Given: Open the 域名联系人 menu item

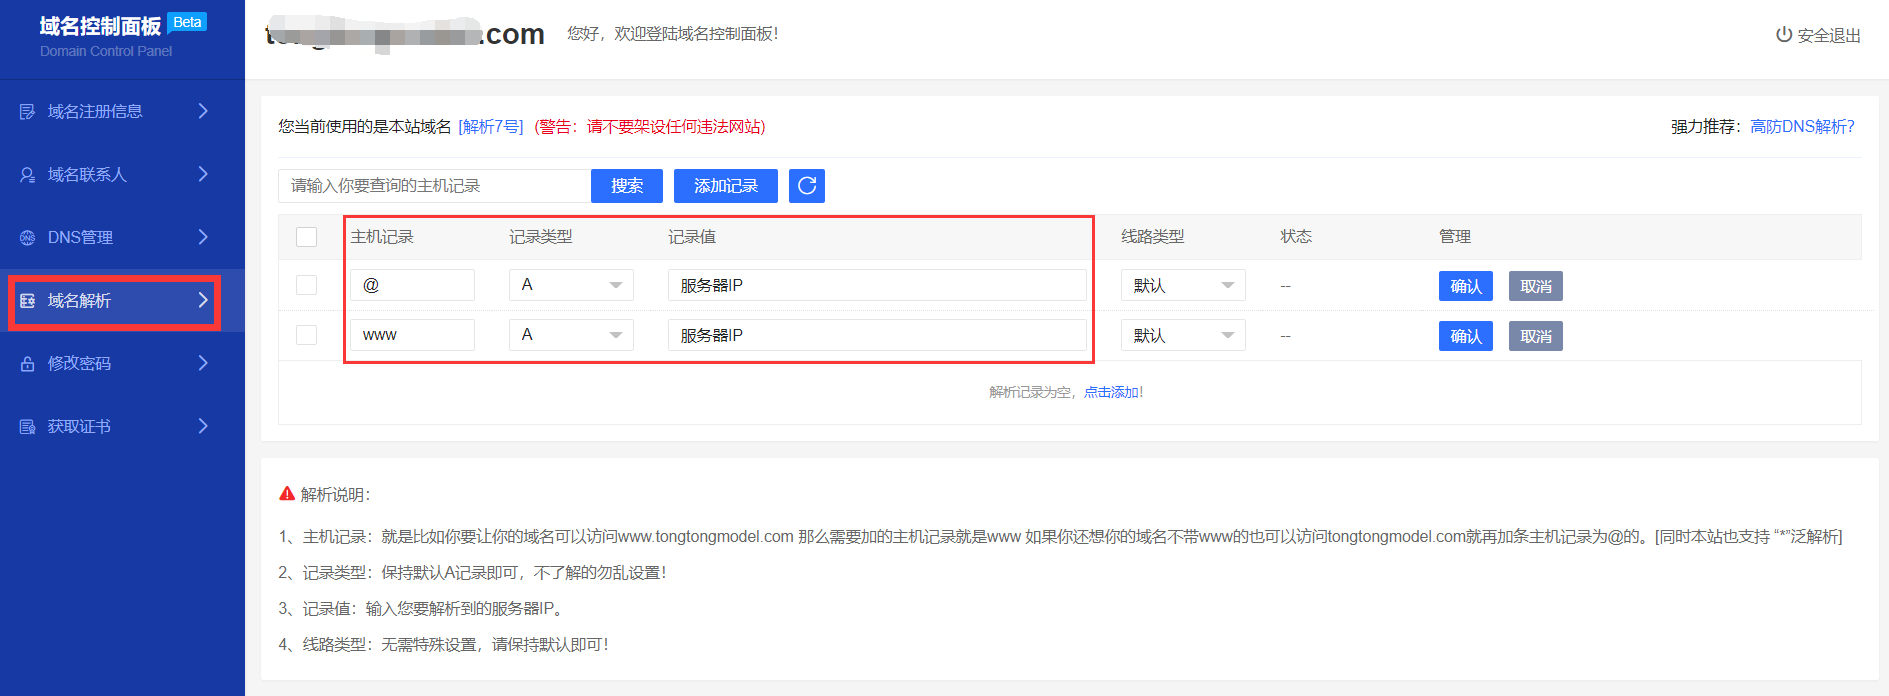Looking at the screenshot, I should (122, 174).
